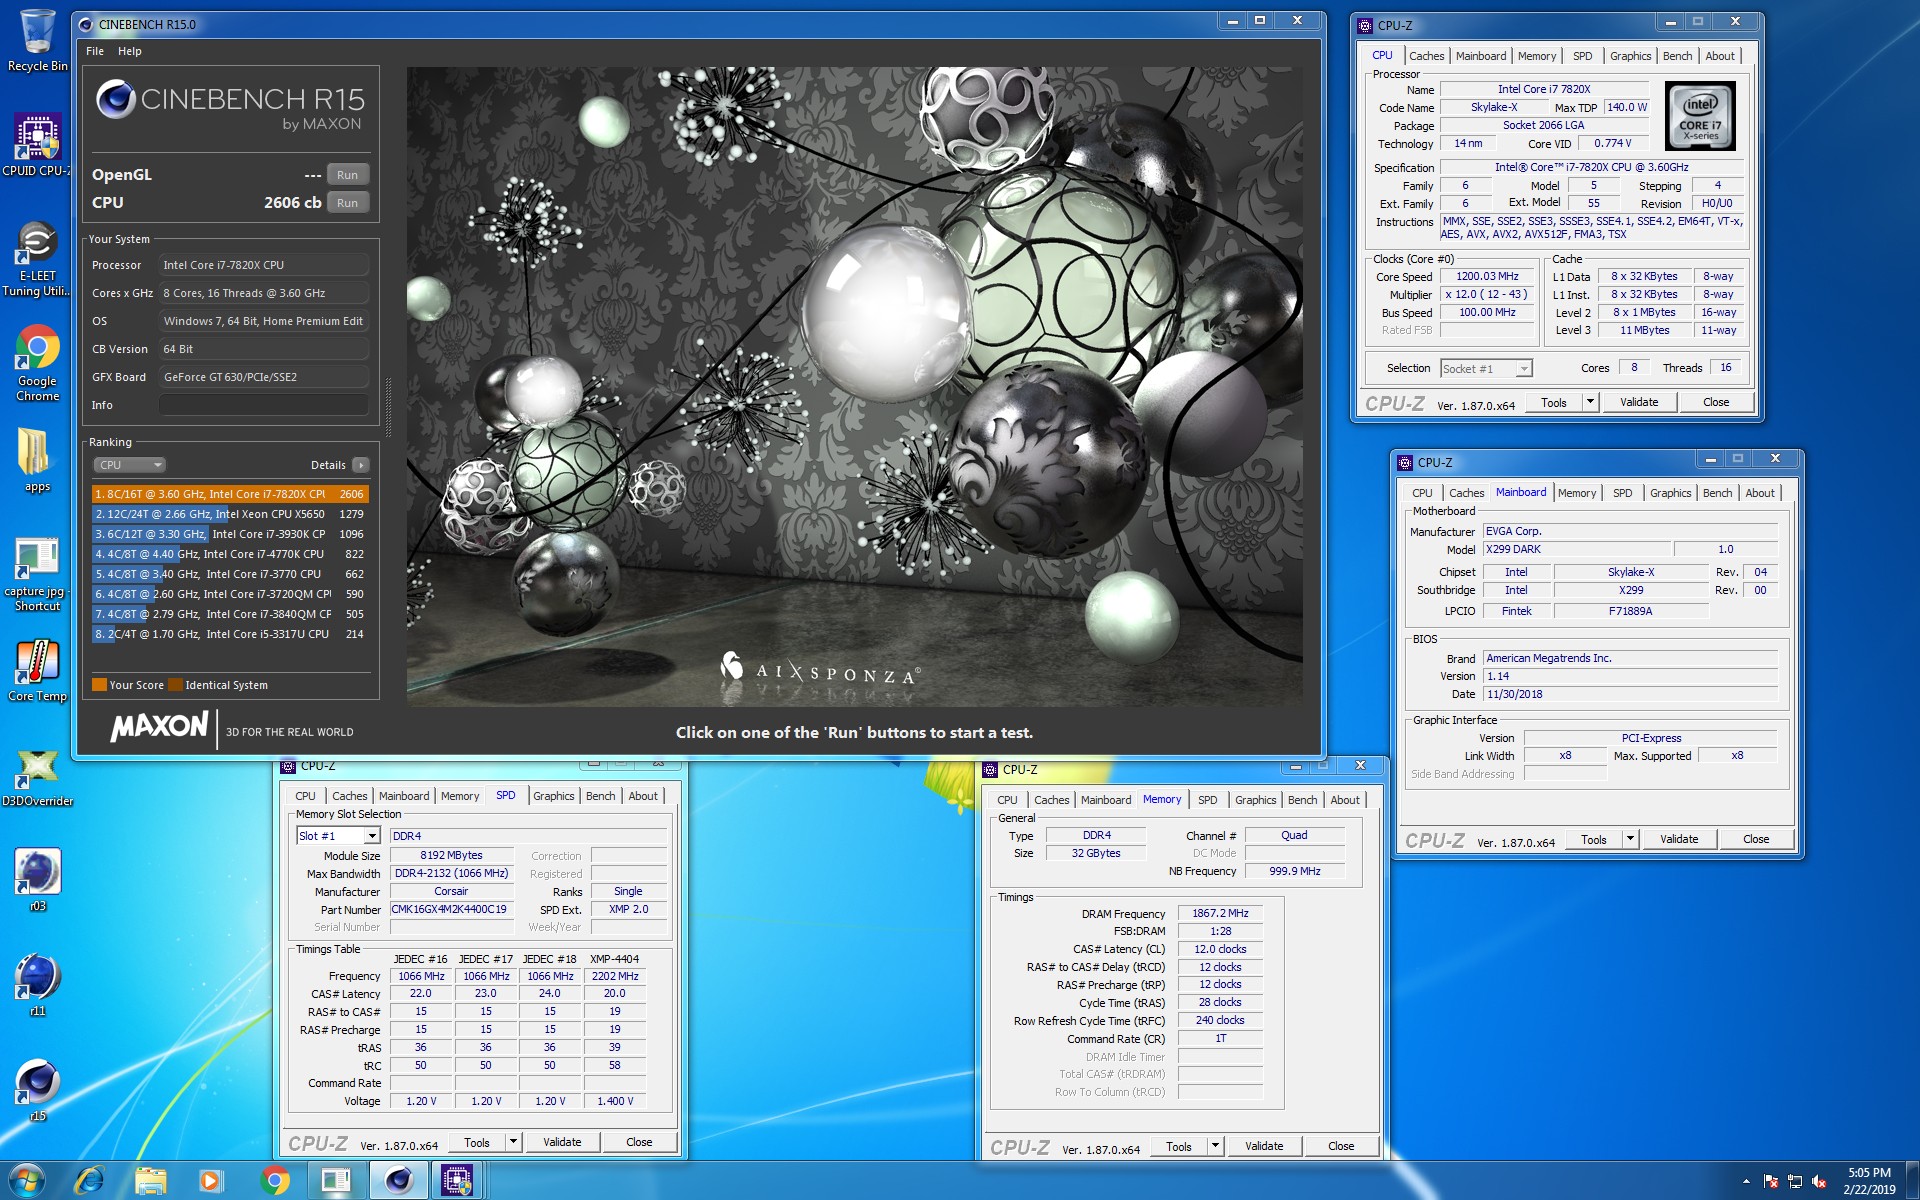Open Windows Media Player taskbar icon

click(211, 1181)
